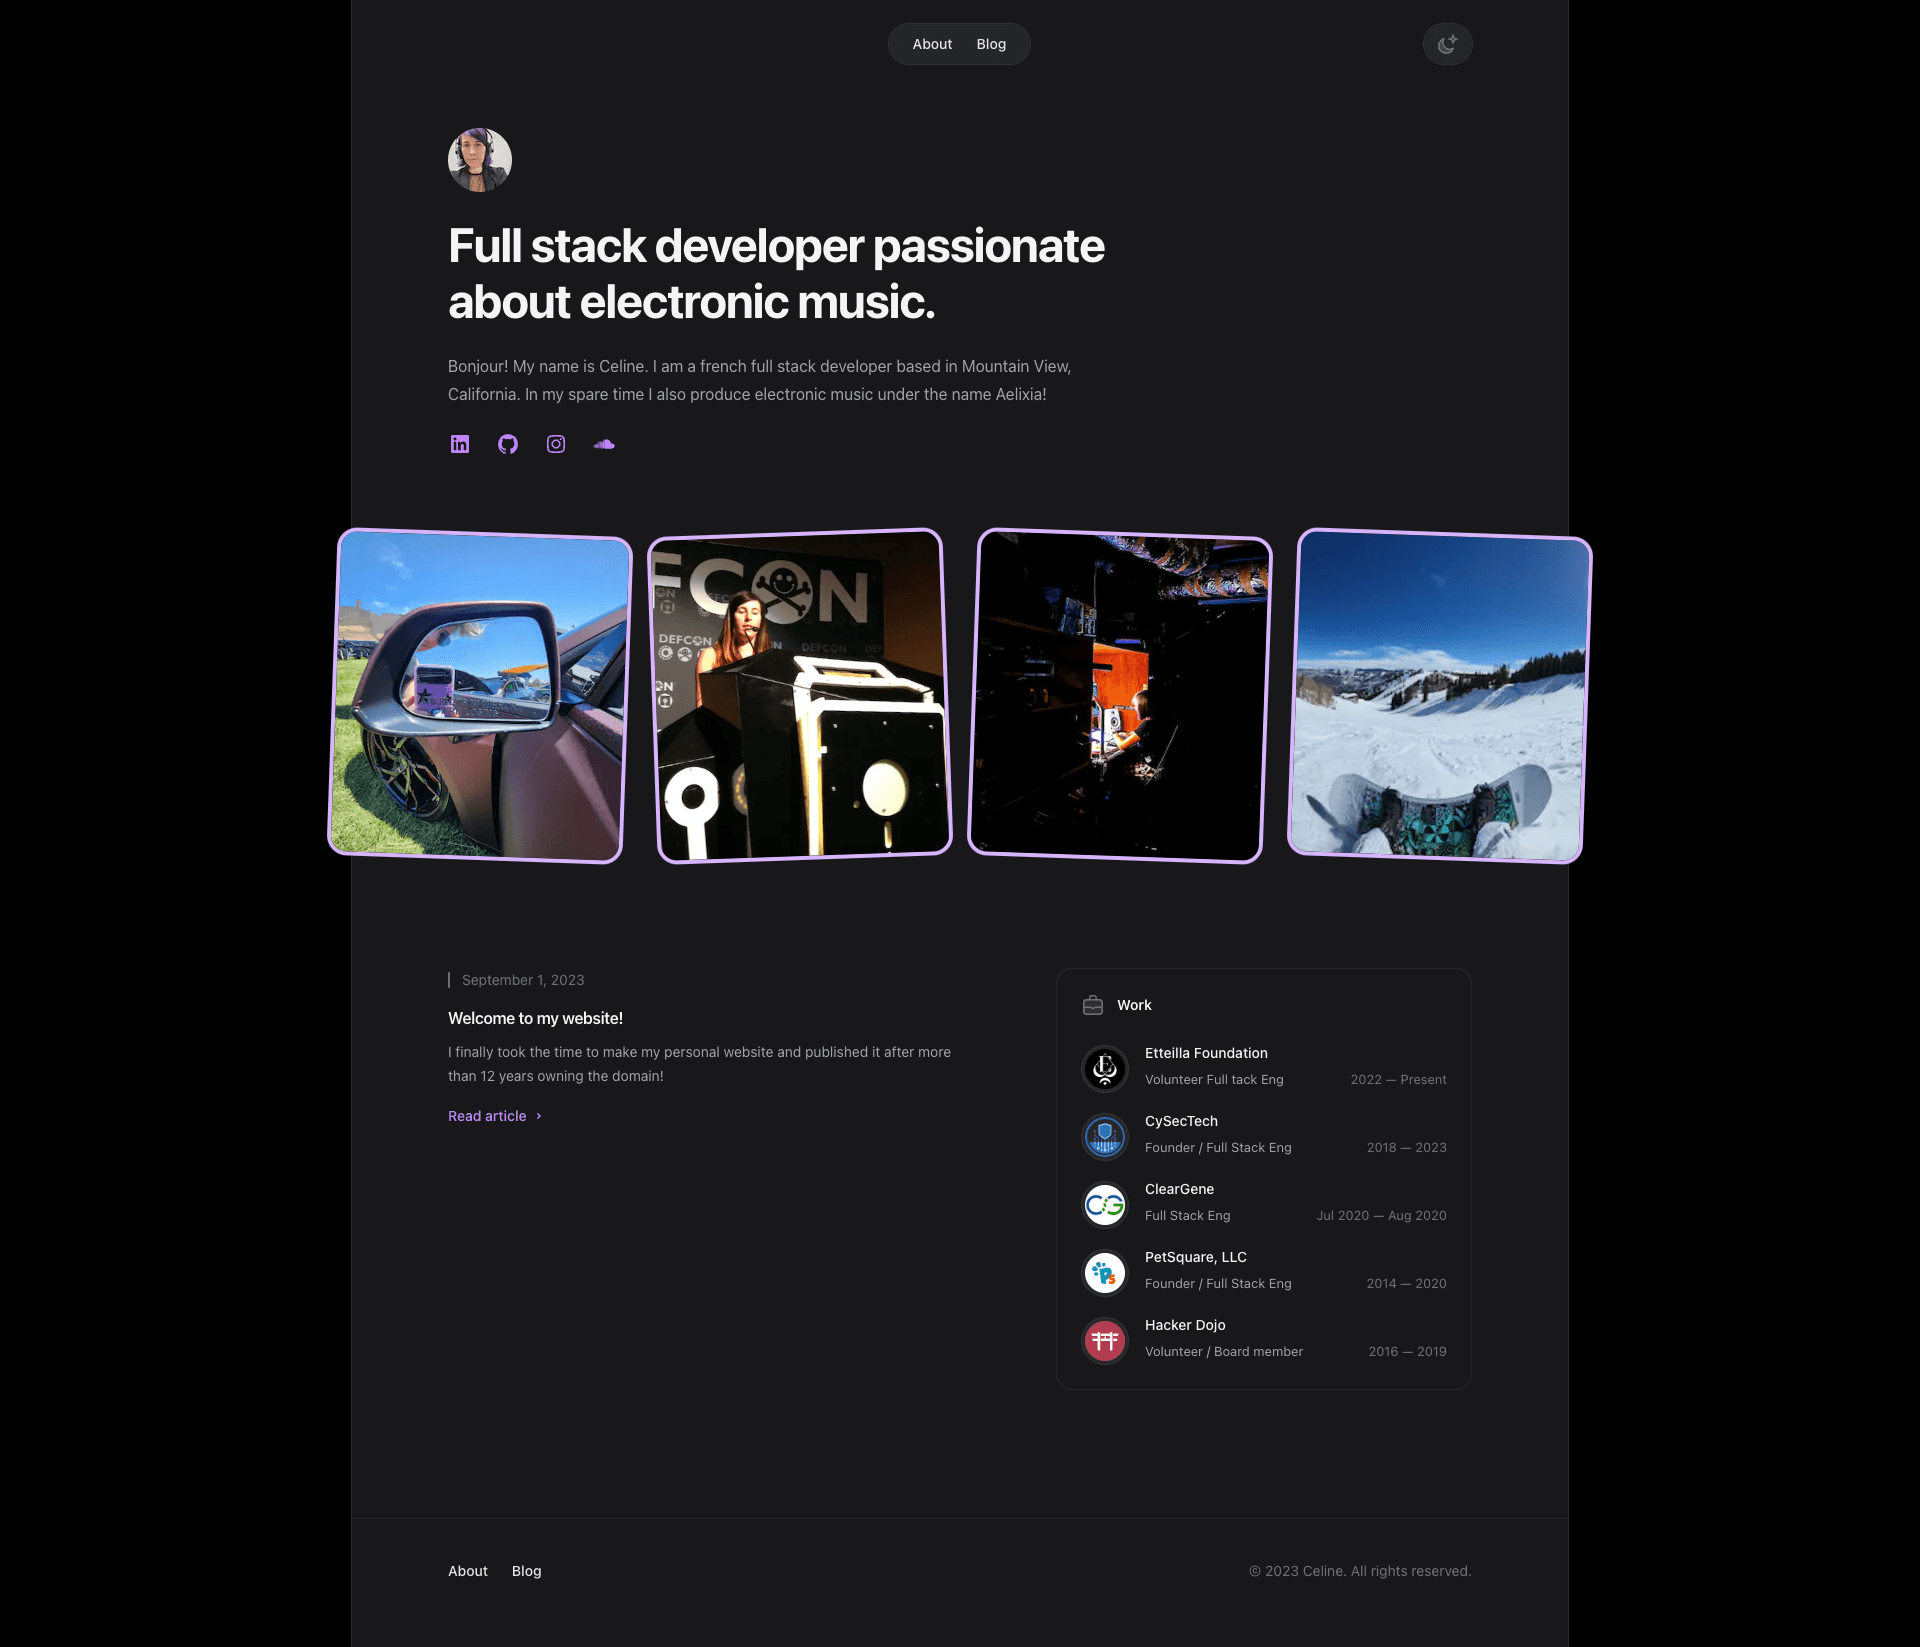Click the GitHub icon

508,444
